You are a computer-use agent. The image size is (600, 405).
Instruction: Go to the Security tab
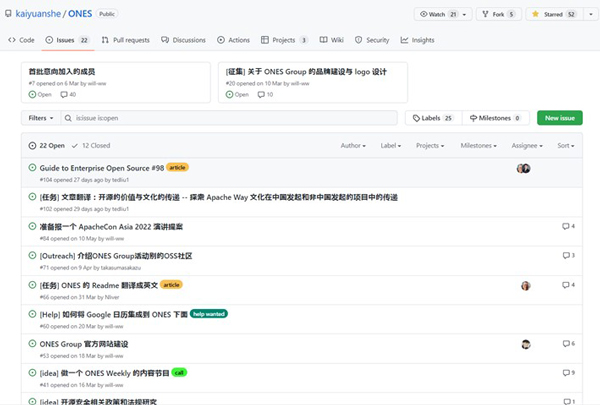click(372, 40)
